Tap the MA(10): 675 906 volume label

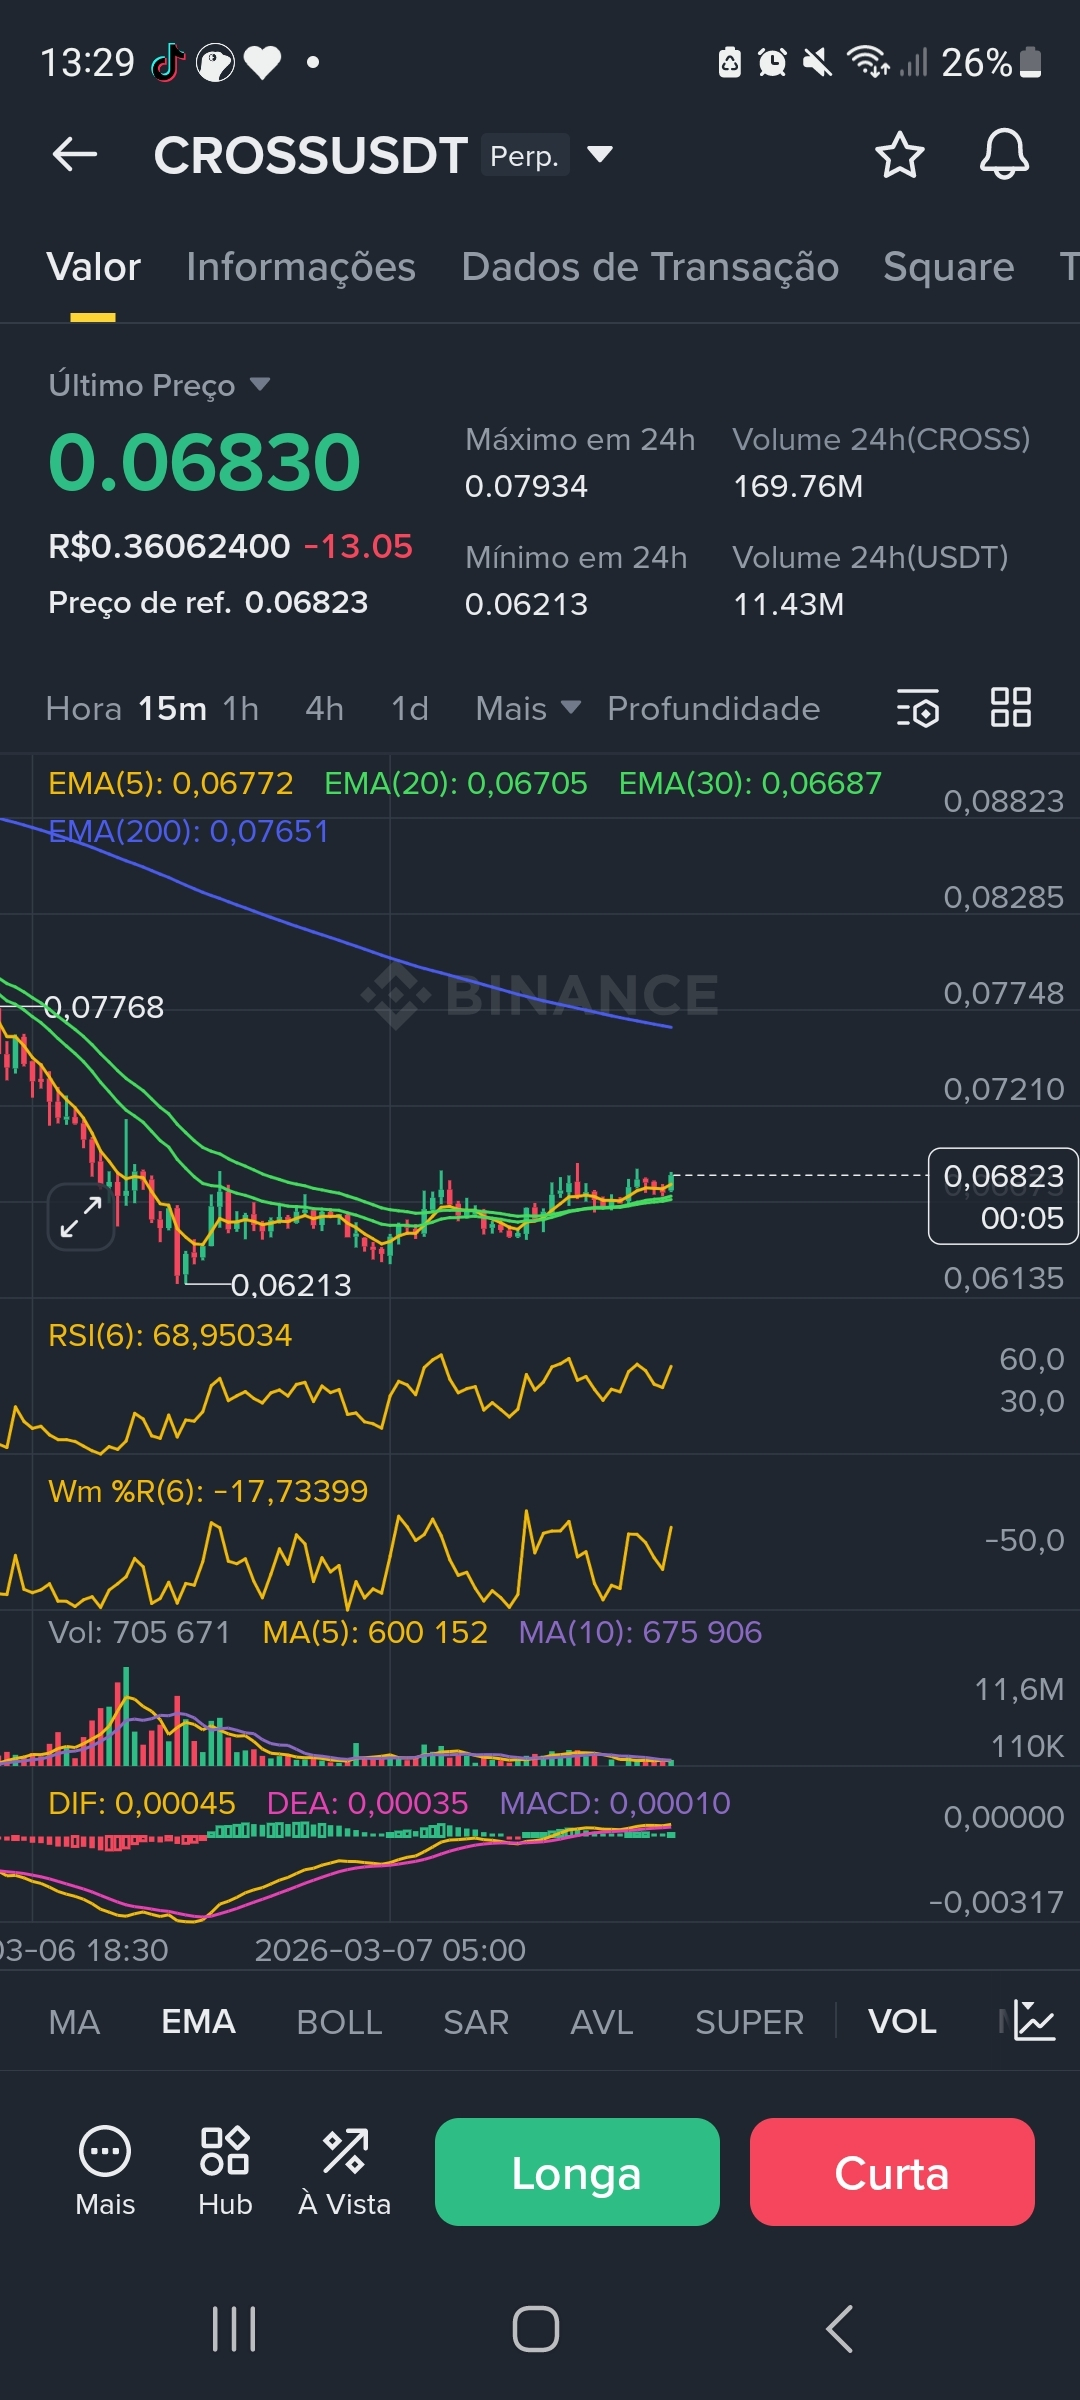[x=640, y=1632]
